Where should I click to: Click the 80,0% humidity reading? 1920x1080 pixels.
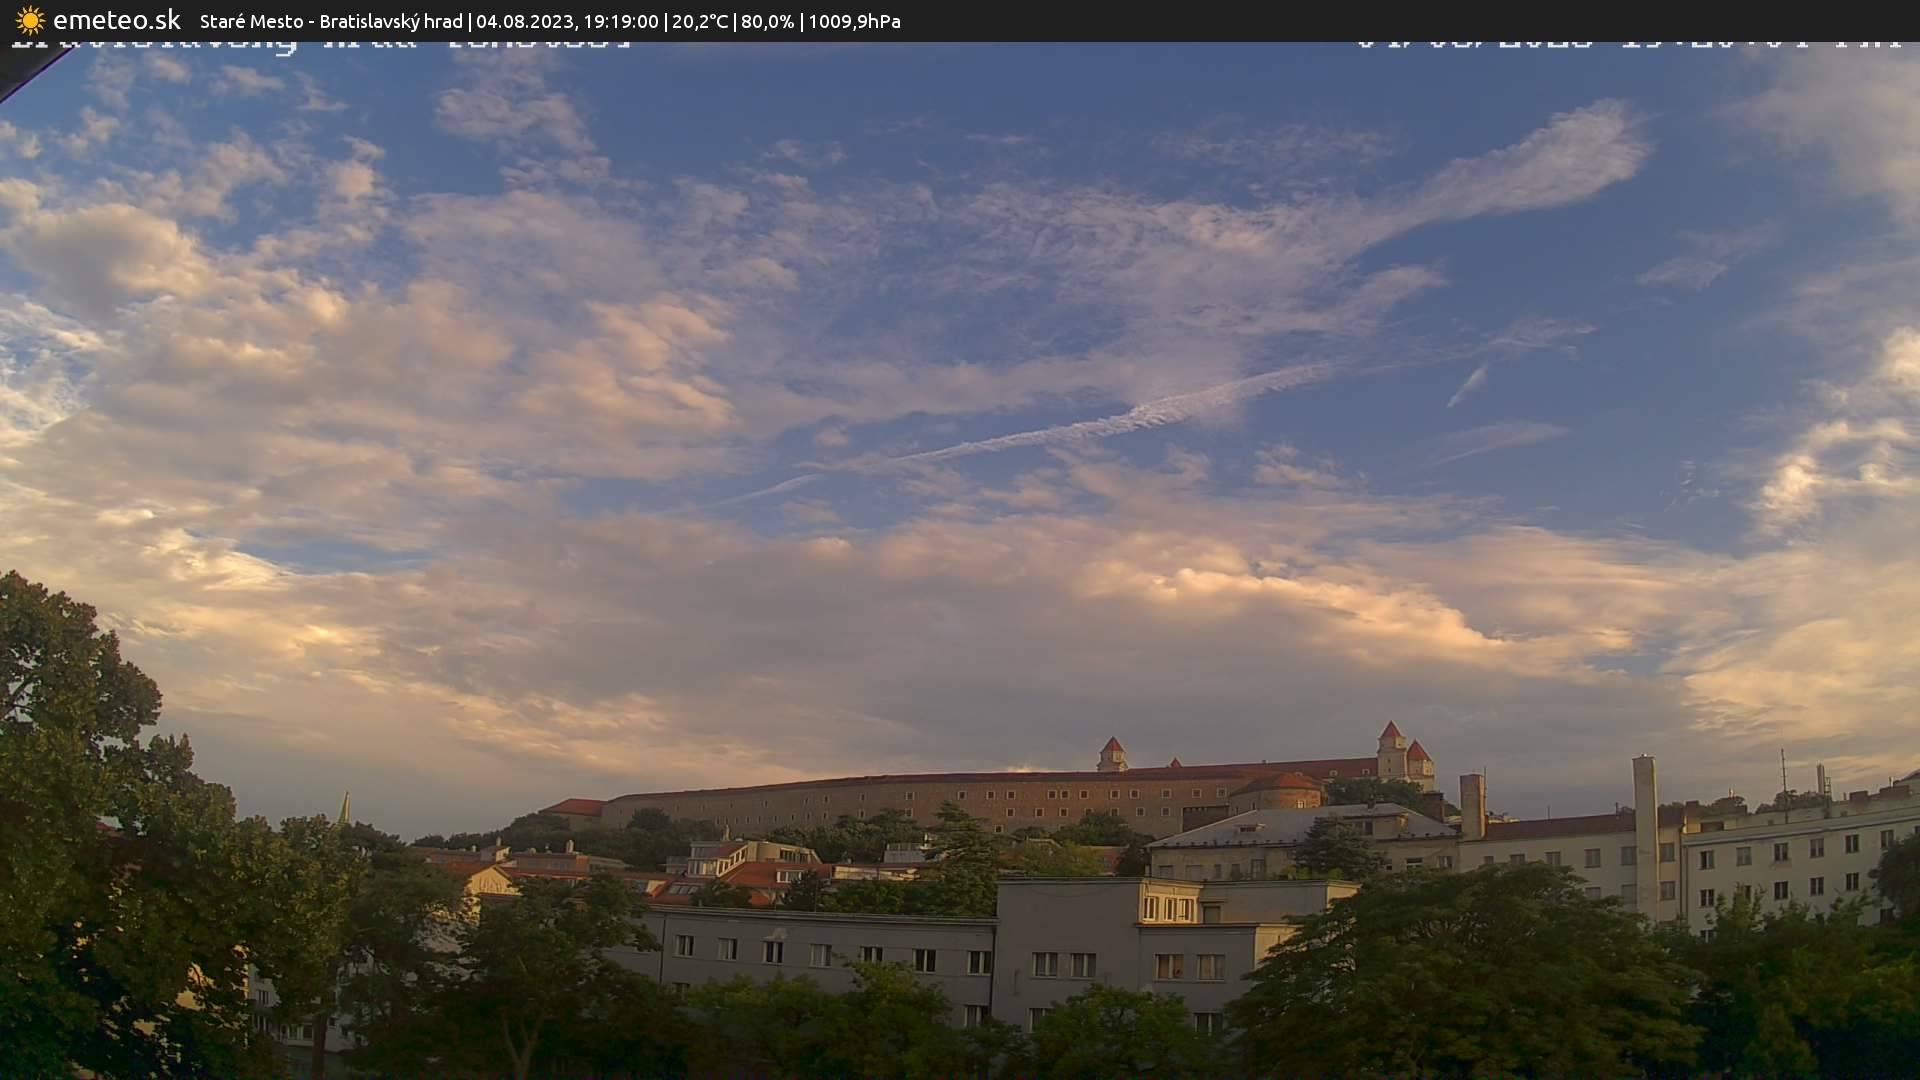point(768,21)
